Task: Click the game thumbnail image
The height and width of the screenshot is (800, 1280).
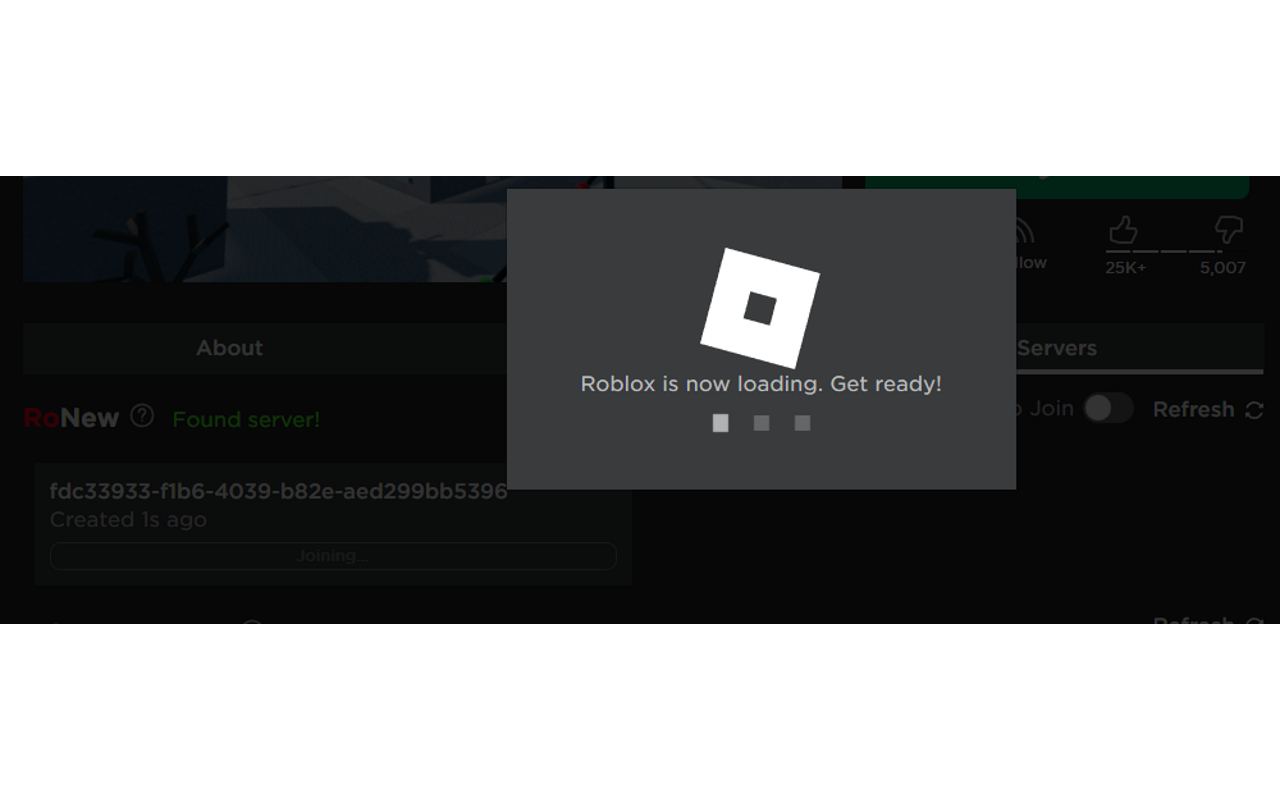Action: 265,229
